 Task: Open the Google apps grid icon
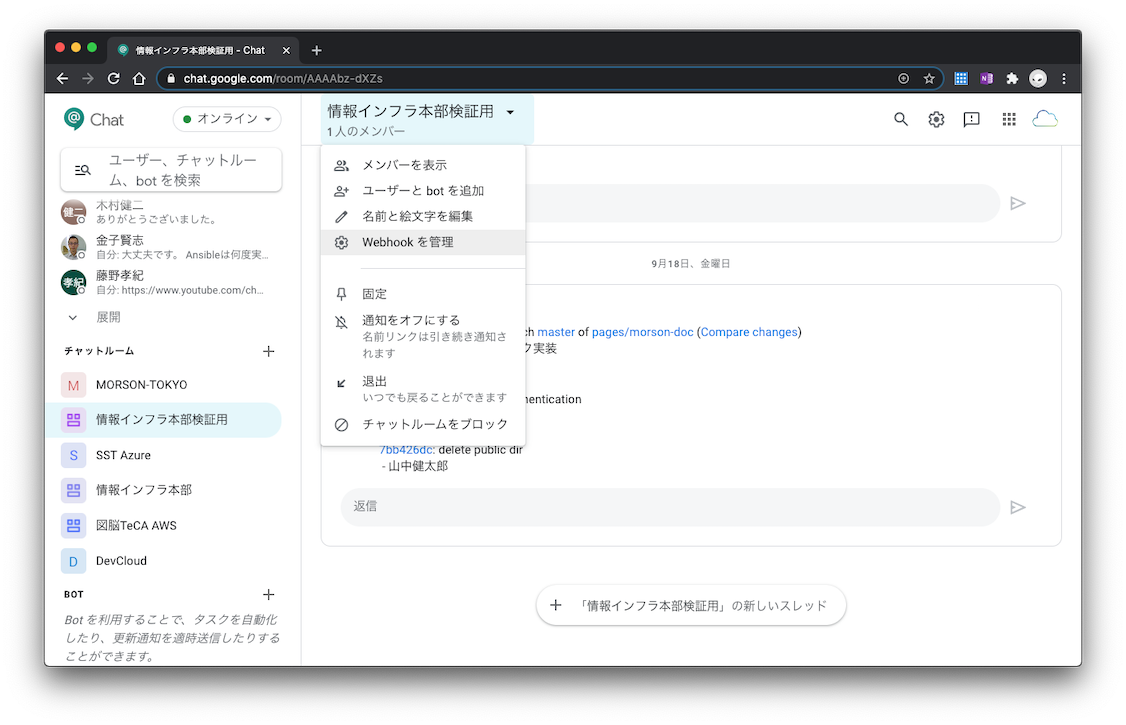(x=1009, y=120)
